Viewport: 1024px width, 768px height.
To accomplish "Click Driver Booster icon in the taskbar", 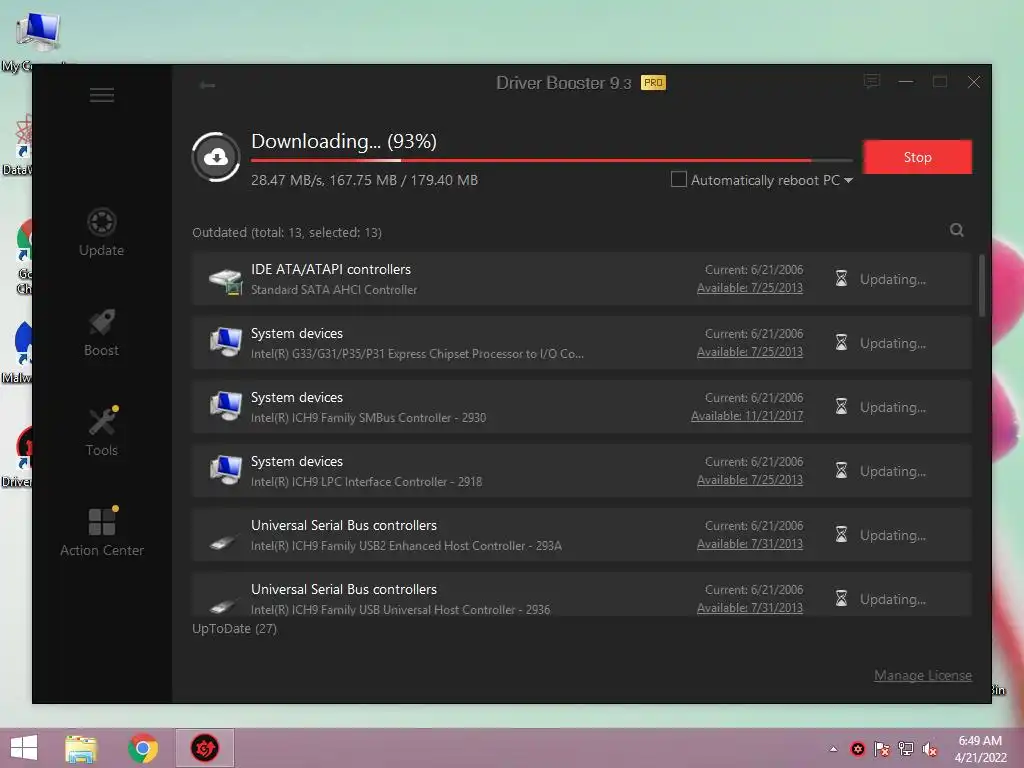I will [204, 748].
